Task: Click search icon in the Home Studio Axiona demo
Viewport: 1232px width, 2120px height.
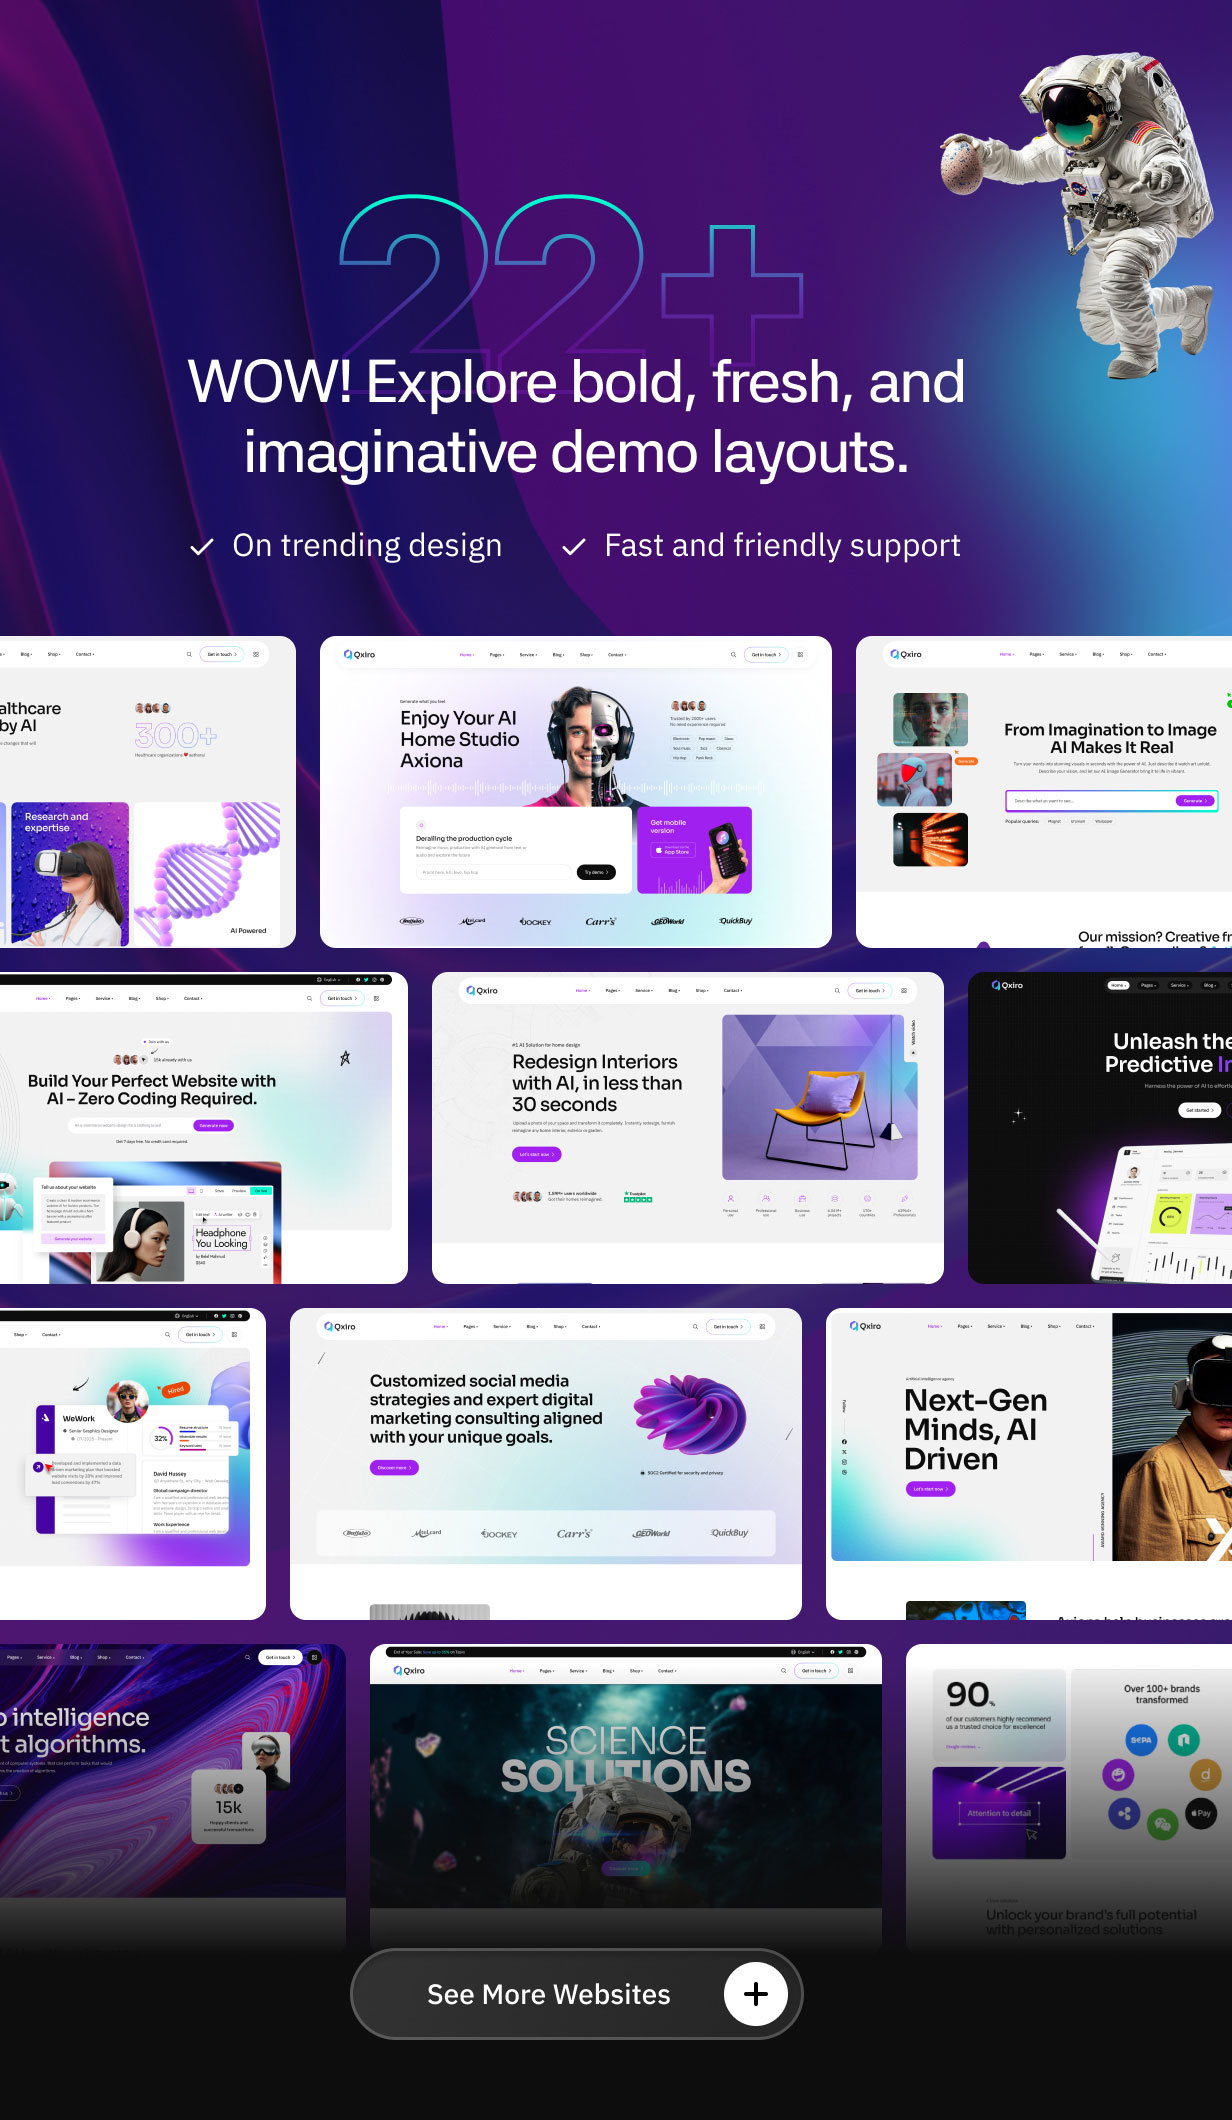Action: coord(733,655)
